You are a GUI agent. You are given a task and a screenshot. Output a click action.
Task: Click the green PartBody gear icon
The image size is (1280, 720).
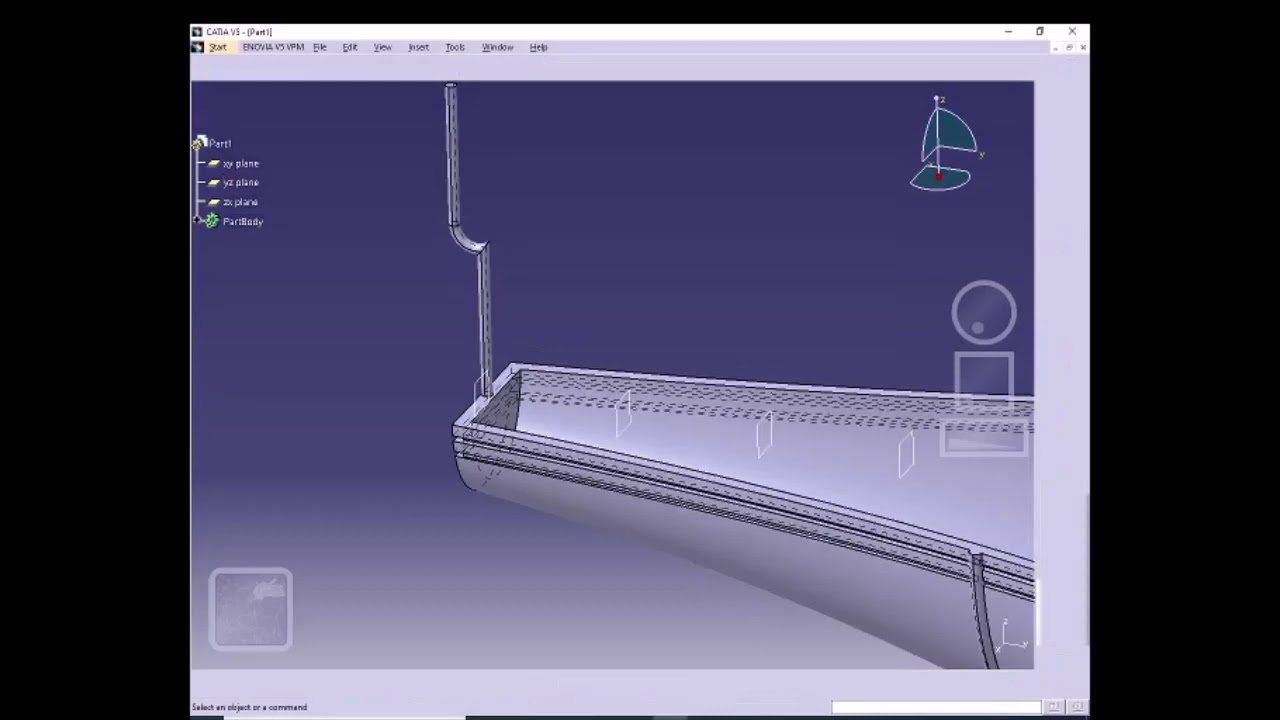(x=212, y=221)
